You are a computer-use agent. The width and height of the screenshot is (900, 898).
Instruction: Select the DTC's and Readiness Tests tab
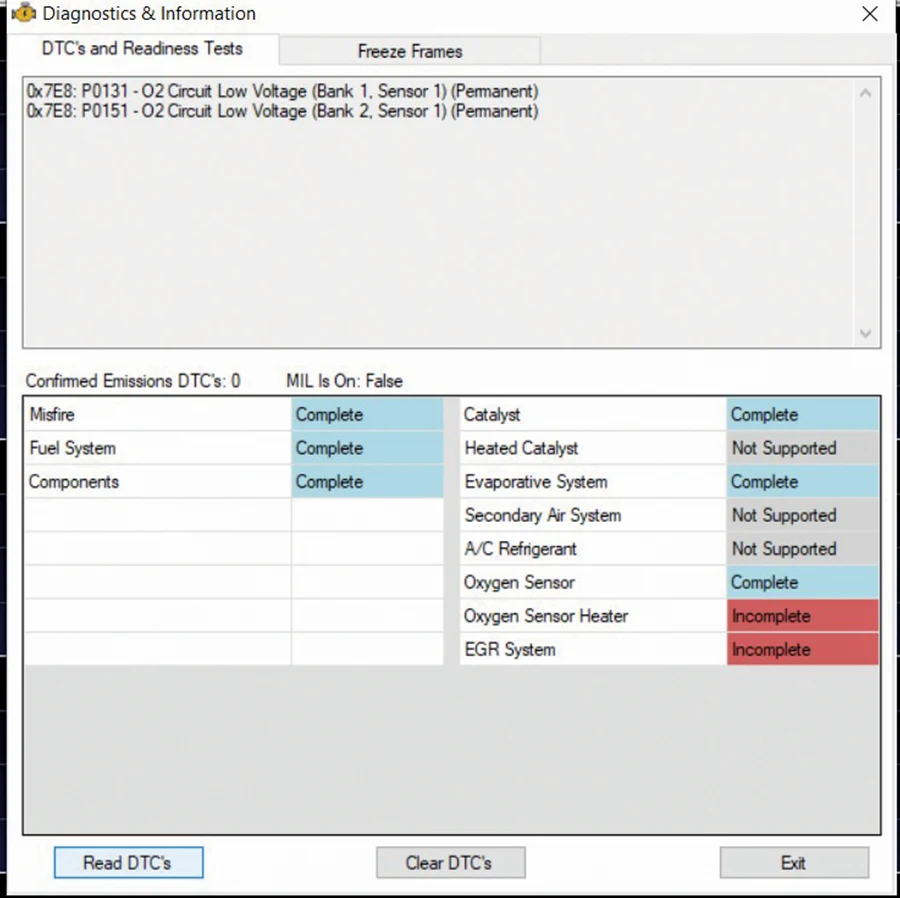point(141,48)
